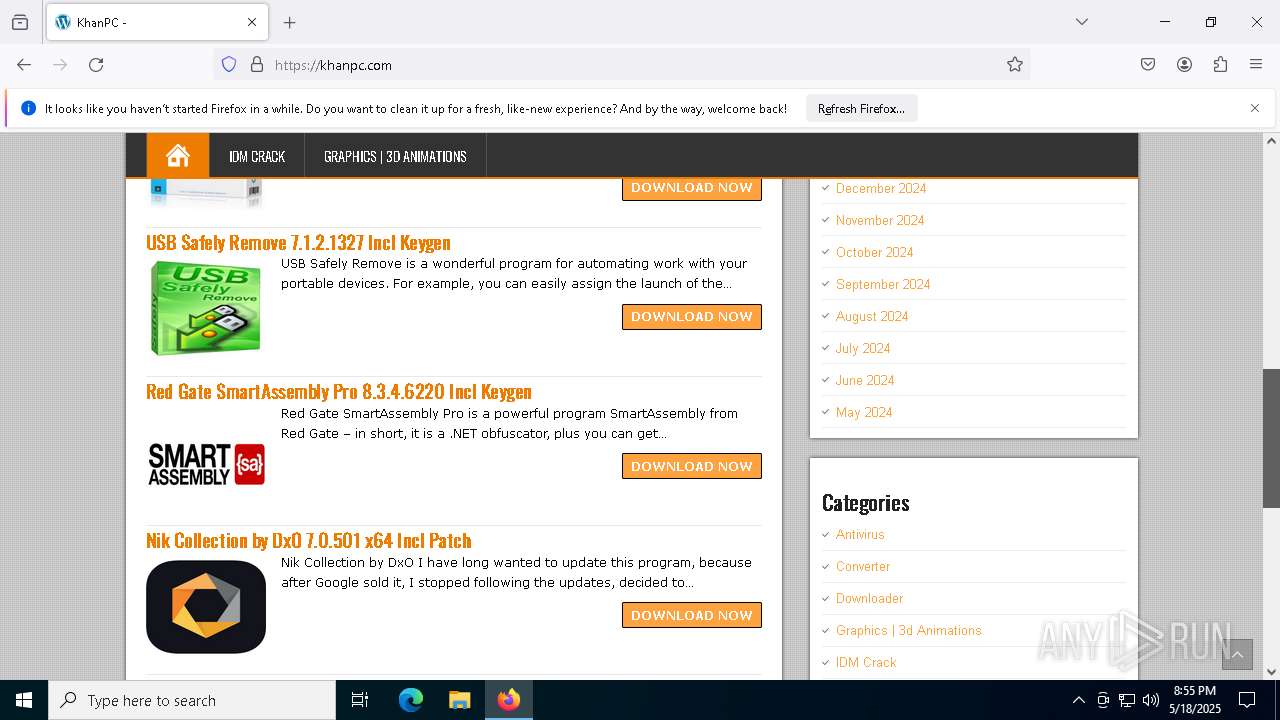Viewport: 1280px width, 720px height.
Task: Open the Extensions puzzle icon
Action: coord(1220,65)
